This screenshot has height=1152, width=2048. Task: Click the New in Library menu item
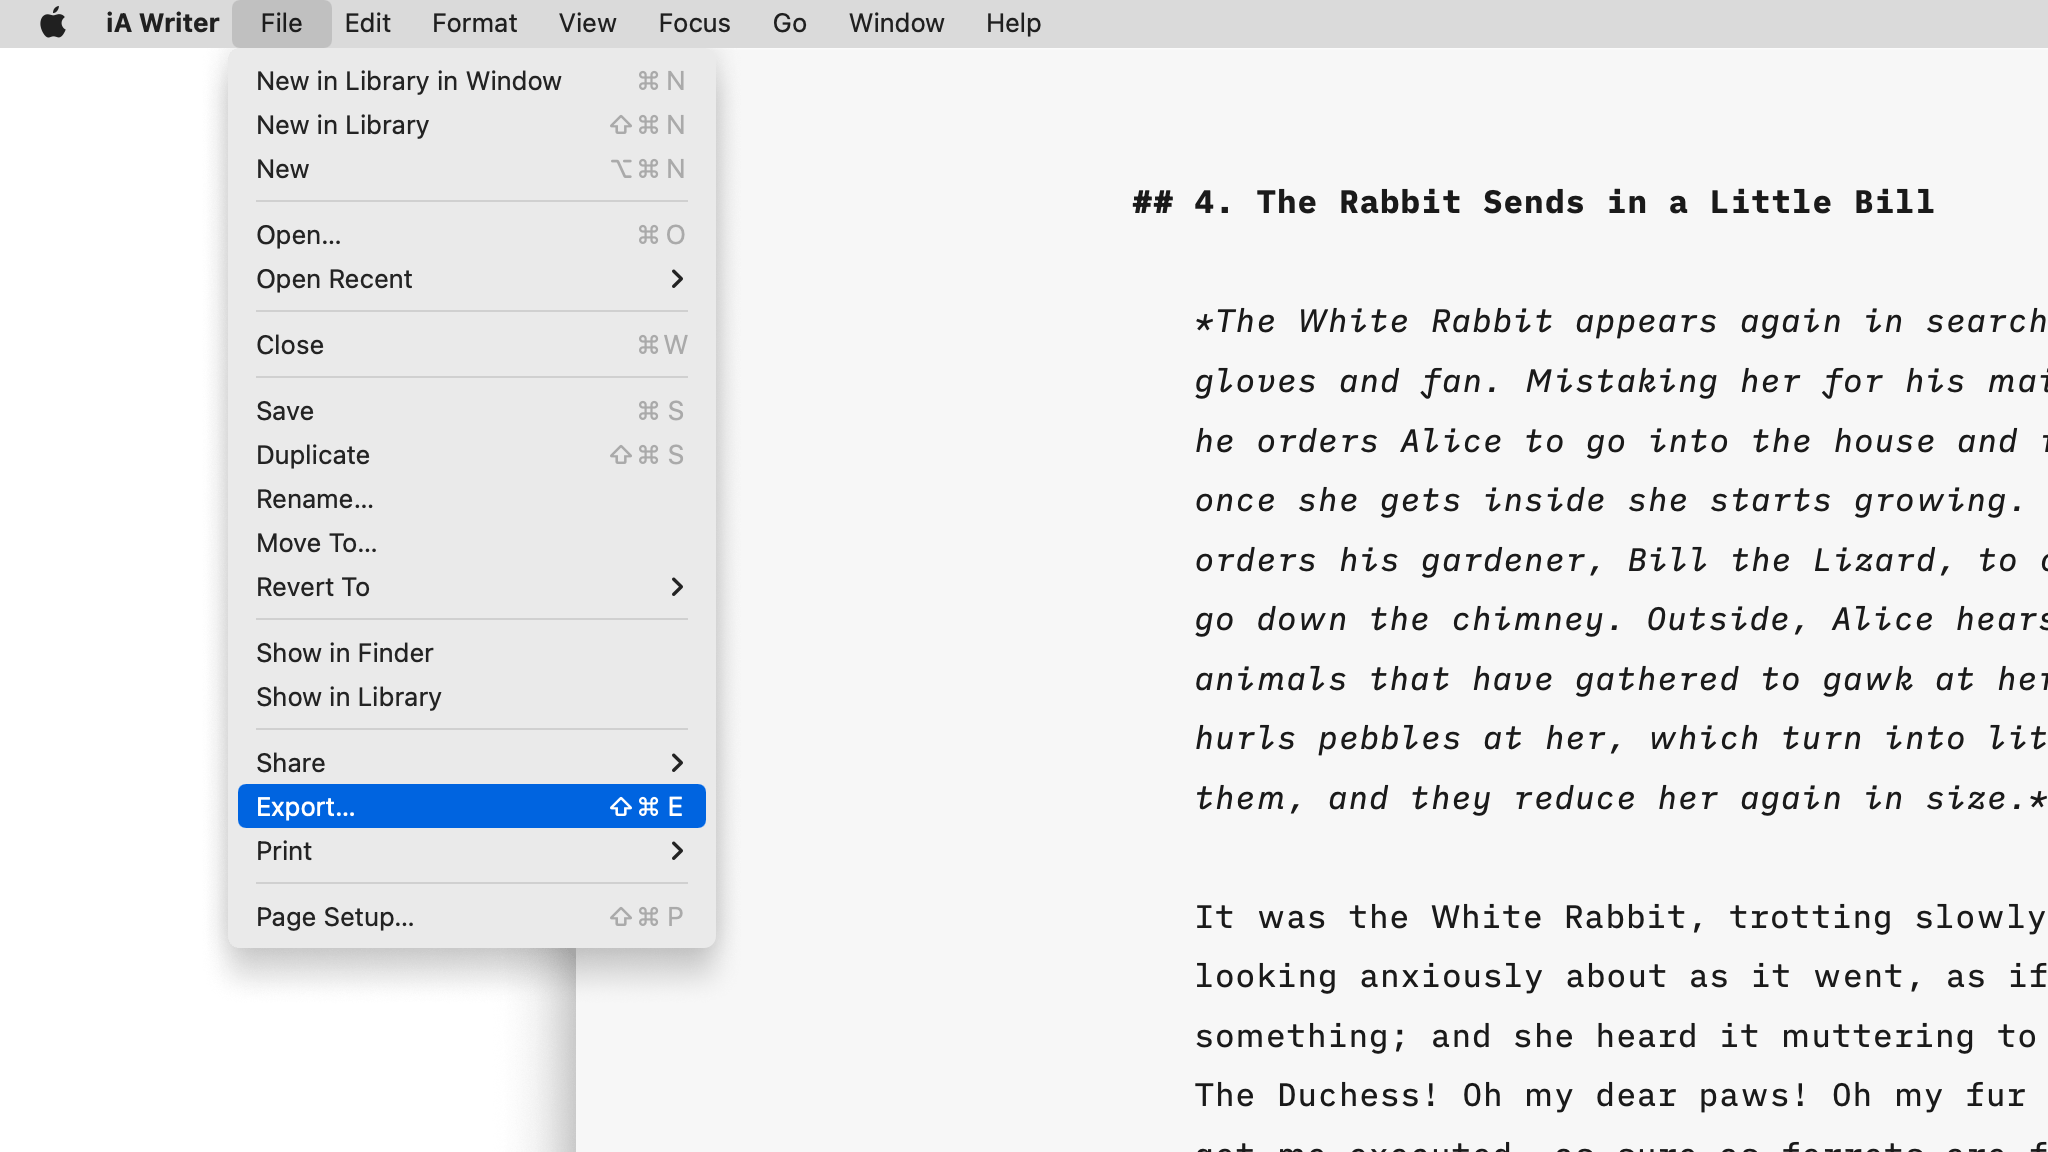pyautogui.click(x=342, y=125)
